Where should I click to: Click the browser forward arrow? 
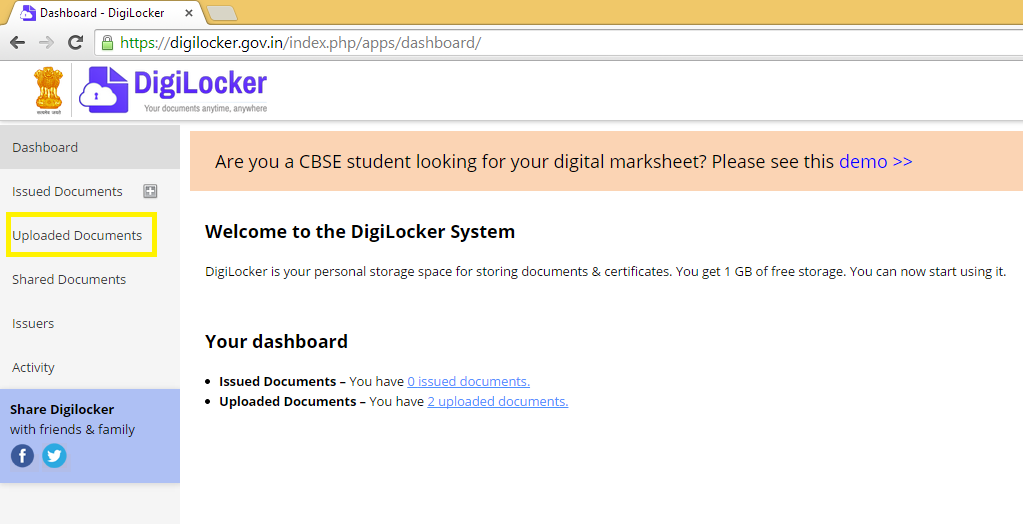(x=46, y=43)
